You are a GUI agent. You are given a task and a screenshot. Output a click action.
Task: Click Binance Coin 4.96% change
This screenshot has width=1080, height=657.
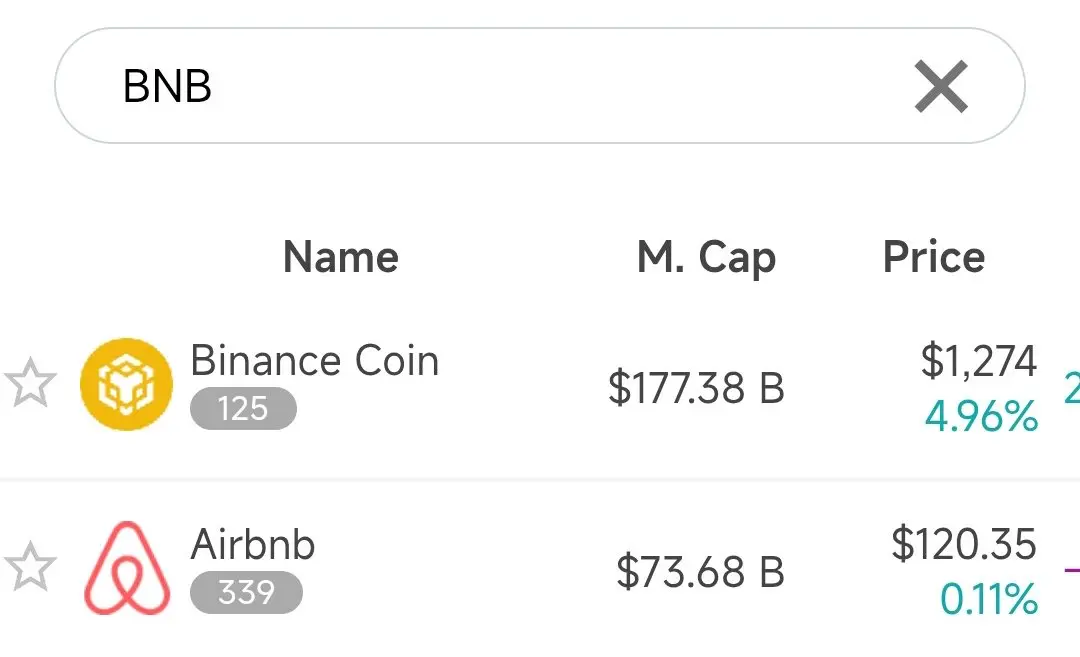coord(981,416)
